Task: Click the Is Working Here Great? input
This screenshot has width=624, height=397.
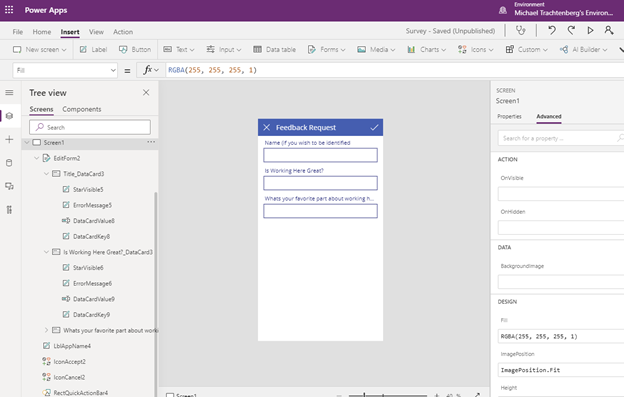Action: pos(320,183)
